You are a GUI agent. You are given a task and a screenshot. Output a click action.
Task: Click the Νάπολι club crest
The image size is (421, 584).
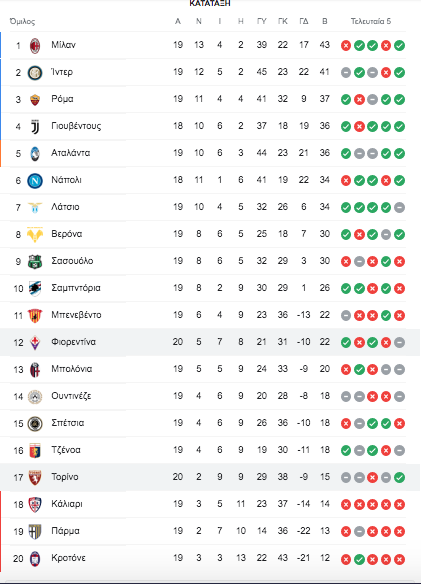35,181
